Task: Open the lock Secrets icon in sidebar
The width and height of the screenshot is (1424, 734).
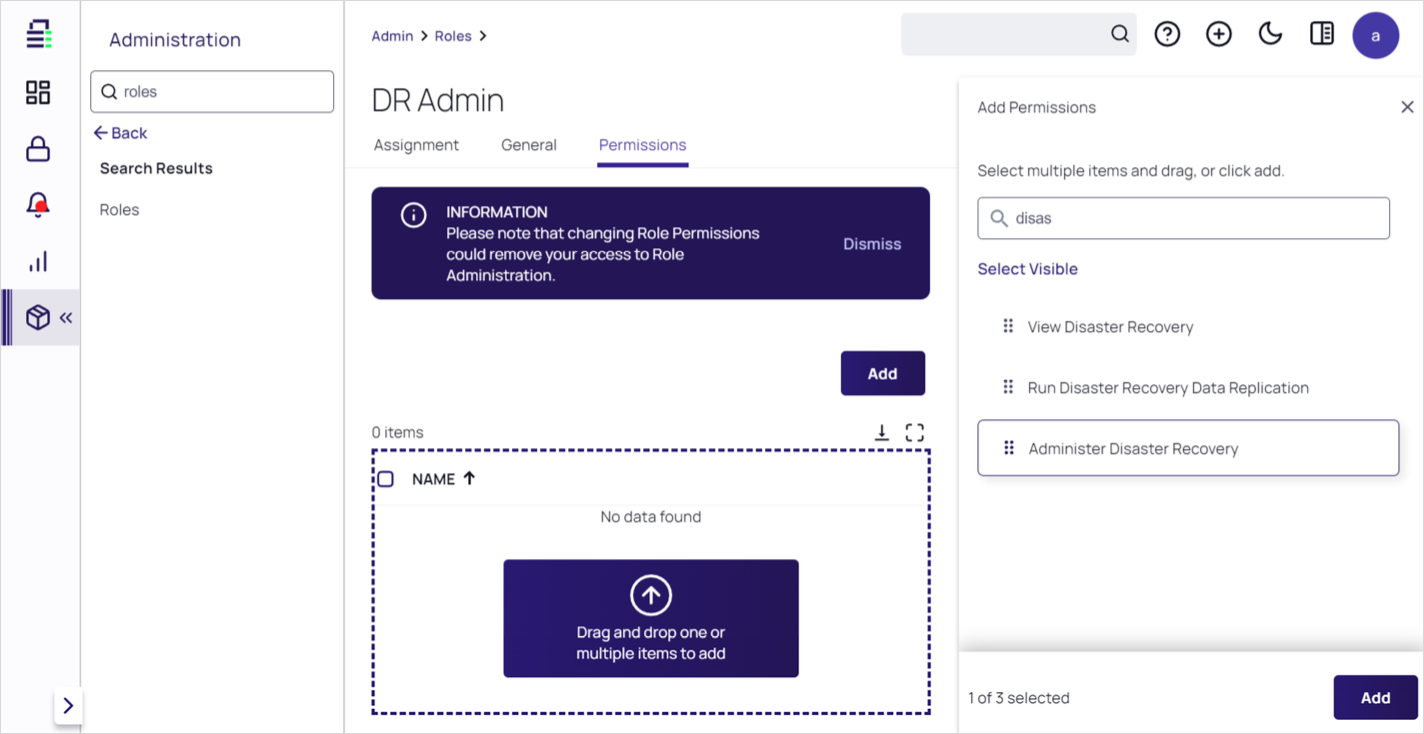Action: coord(38,150)
